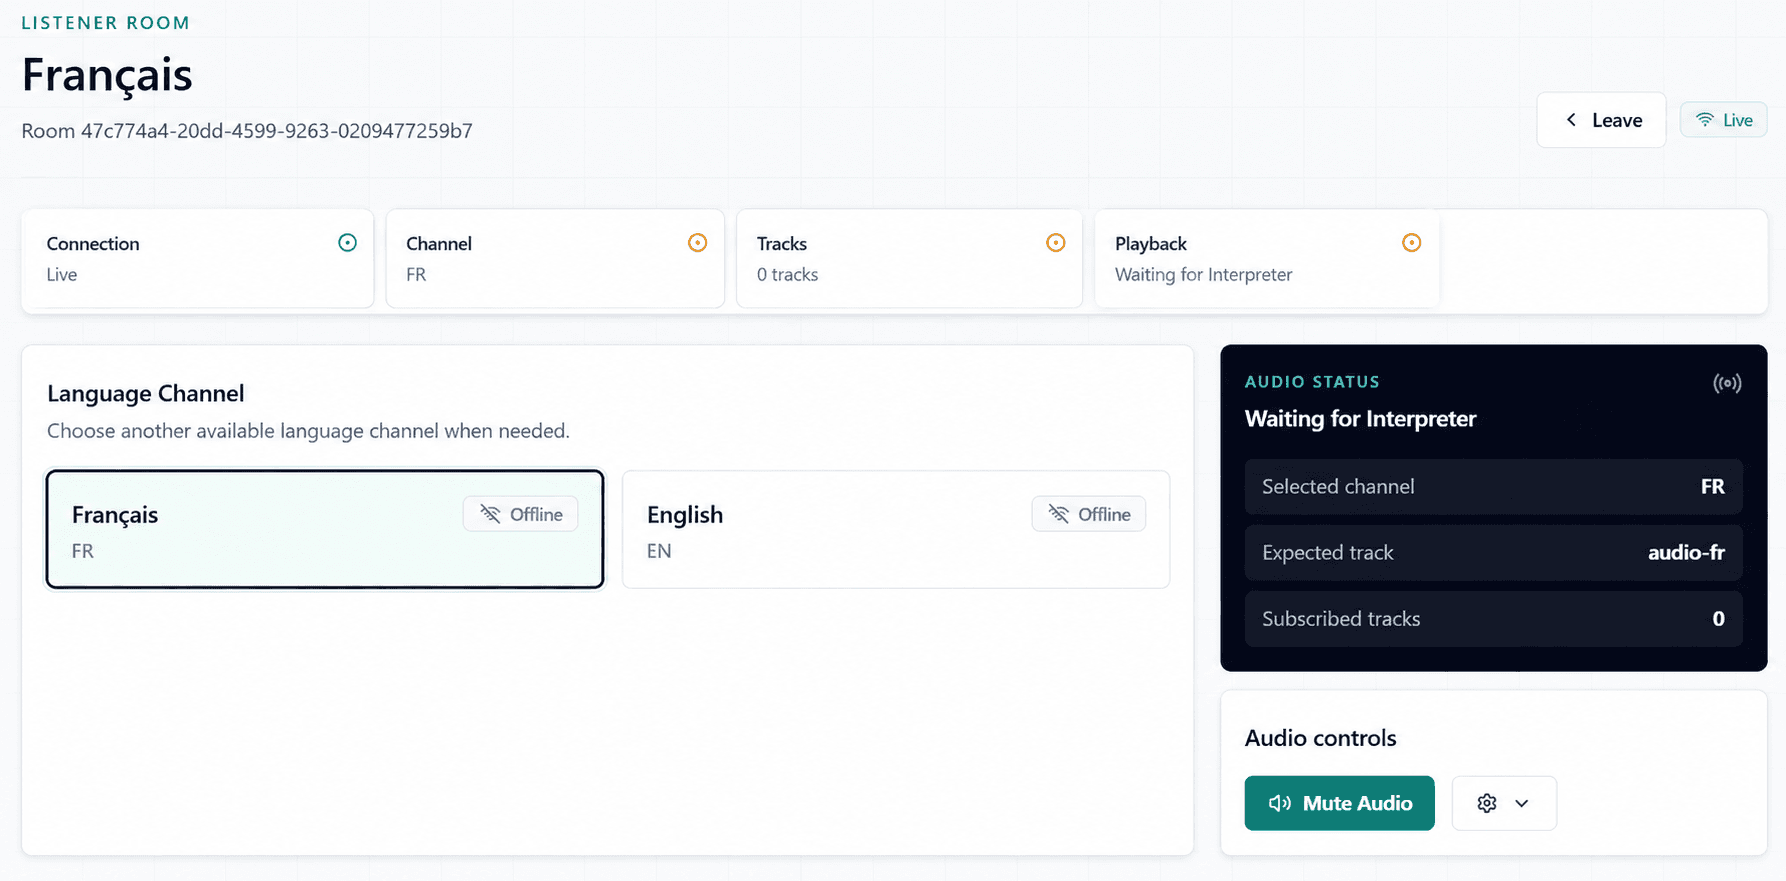
Task: Select the Français language channel
Action: click(x=325, y=529)
